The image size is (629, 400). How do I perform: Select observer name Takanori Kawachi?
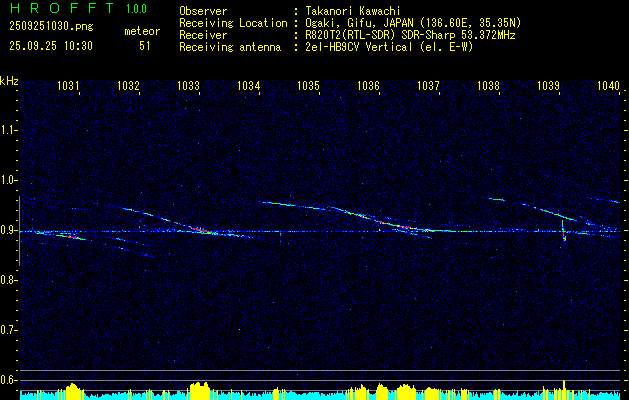coord(353,11)
